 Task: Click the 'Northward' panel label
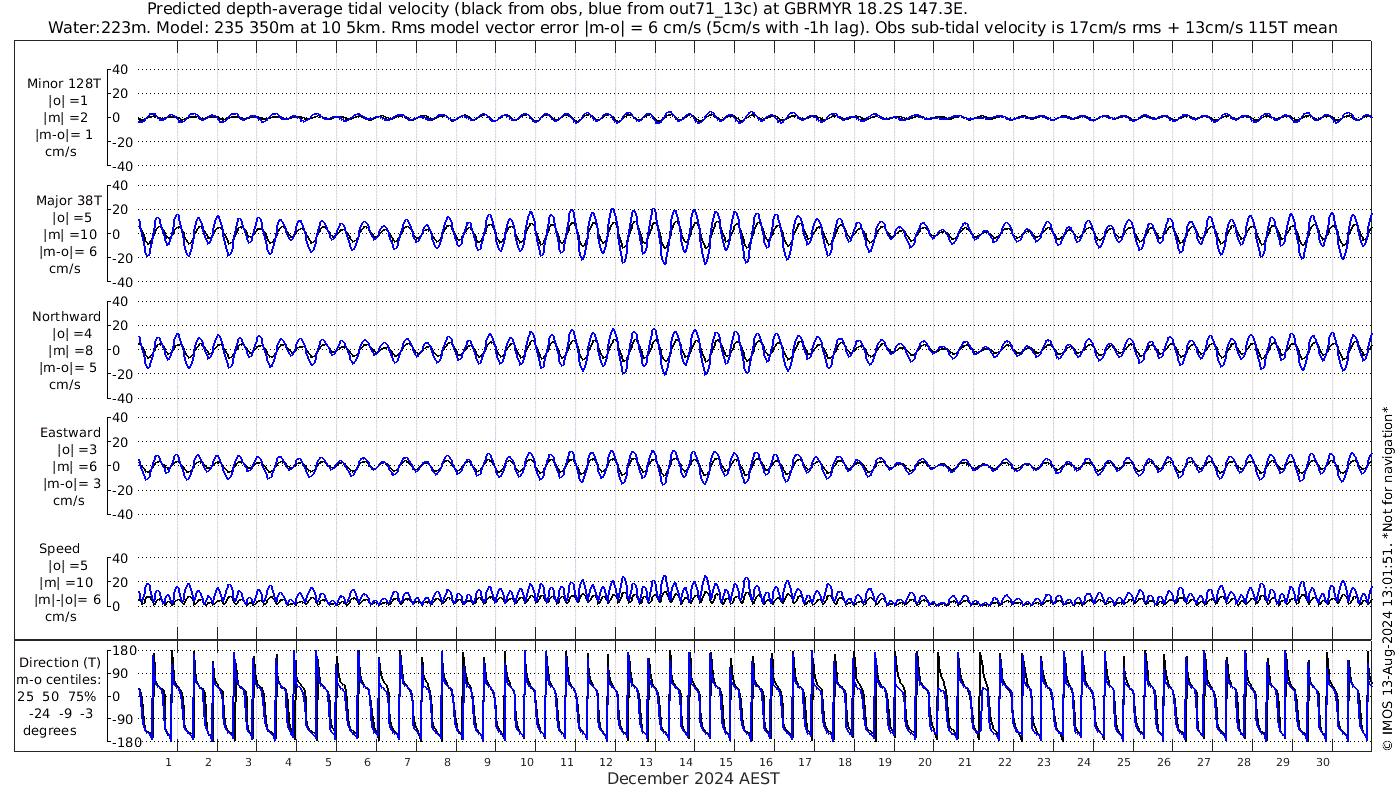pyautogui.click(x=66, y=316)
